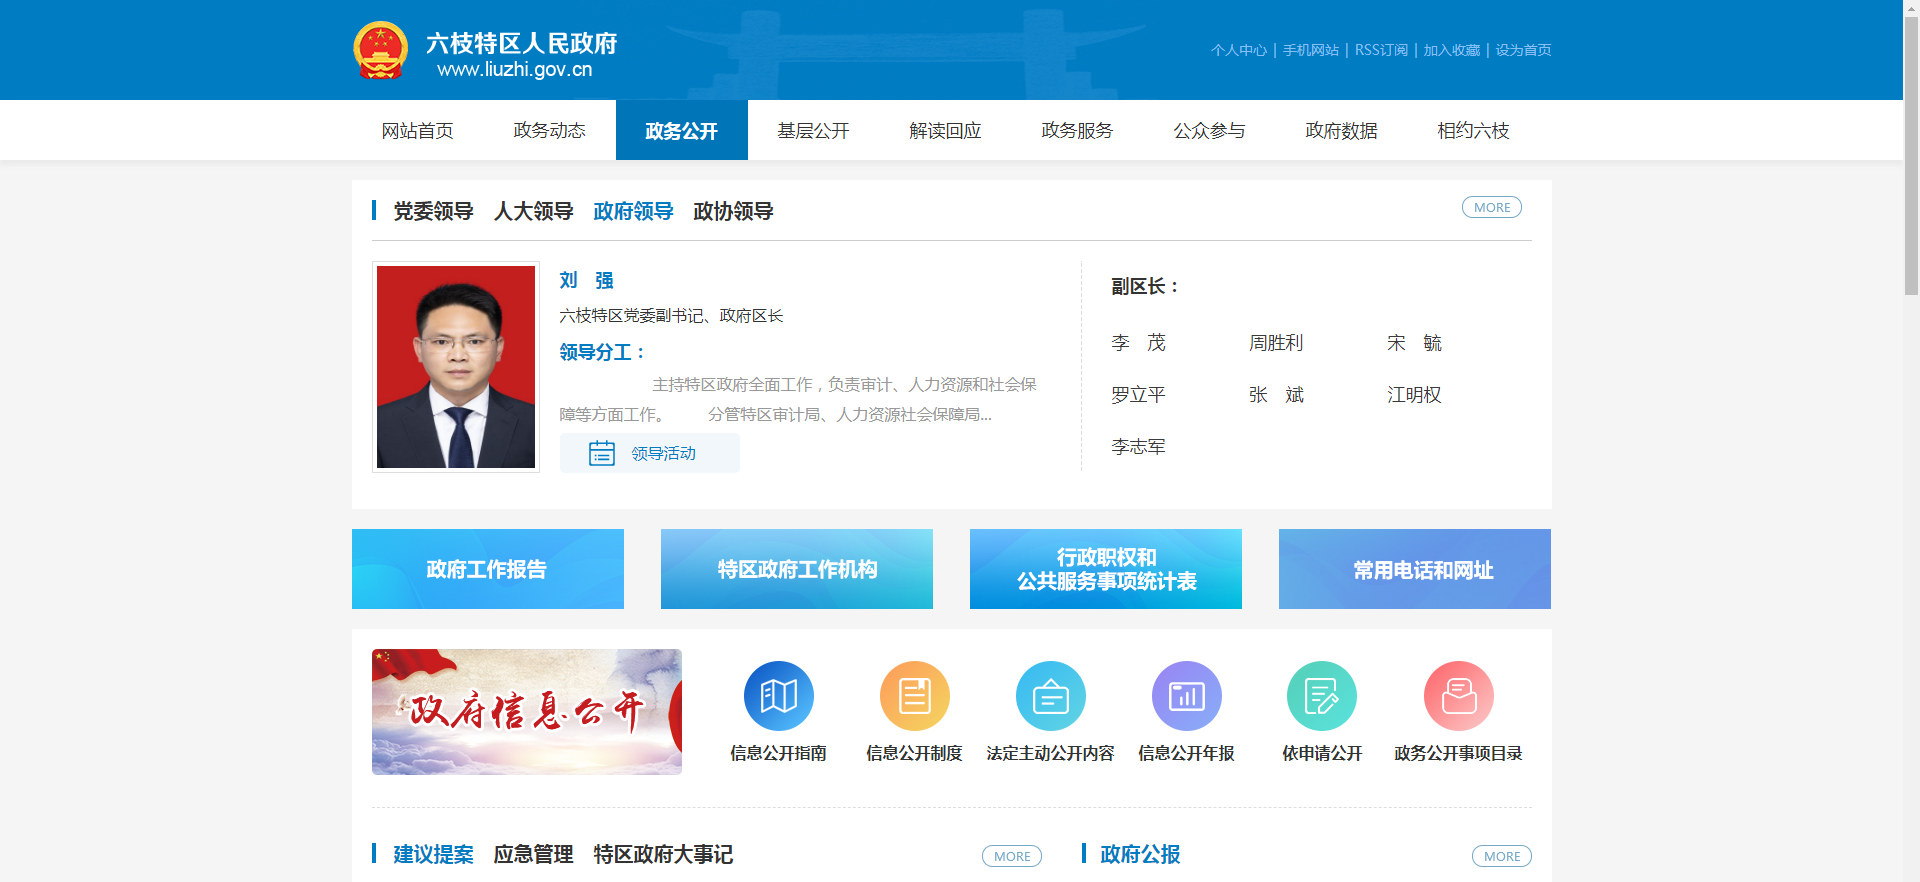Image resolution: width=1920 pixels, height=882 pixels.
Task: Switch to the 政协领导 tab
Action: [733, 211]
